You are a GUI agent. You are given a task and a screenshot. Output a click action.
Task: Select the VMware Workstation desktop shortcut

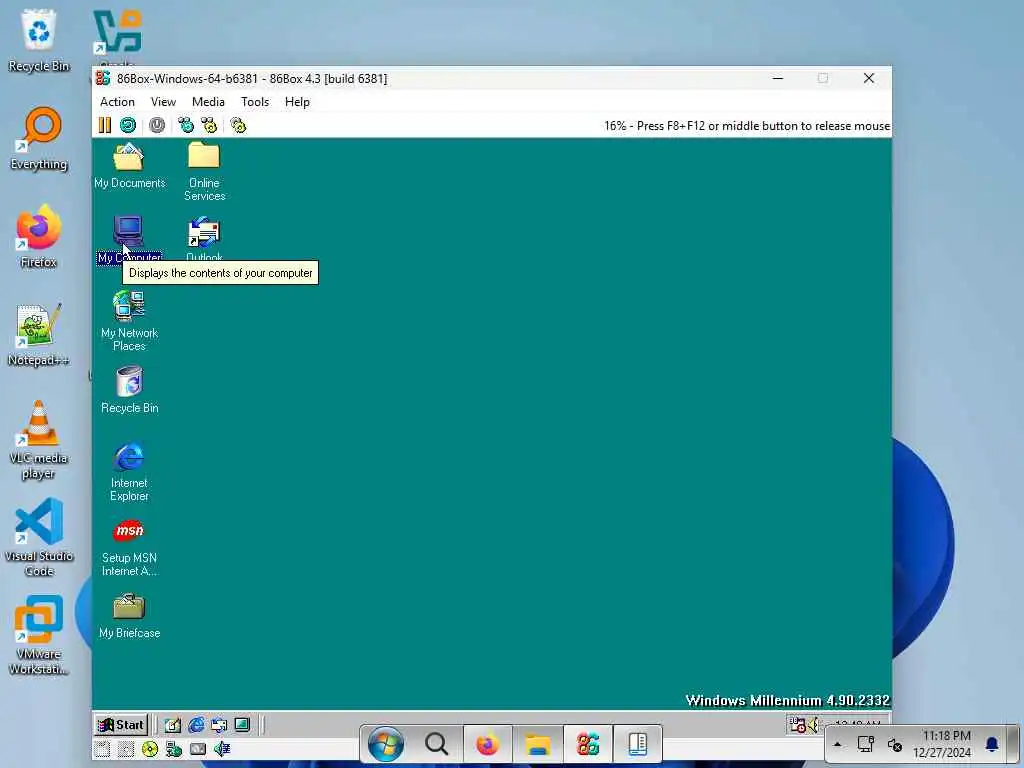[x=39, y=635]
